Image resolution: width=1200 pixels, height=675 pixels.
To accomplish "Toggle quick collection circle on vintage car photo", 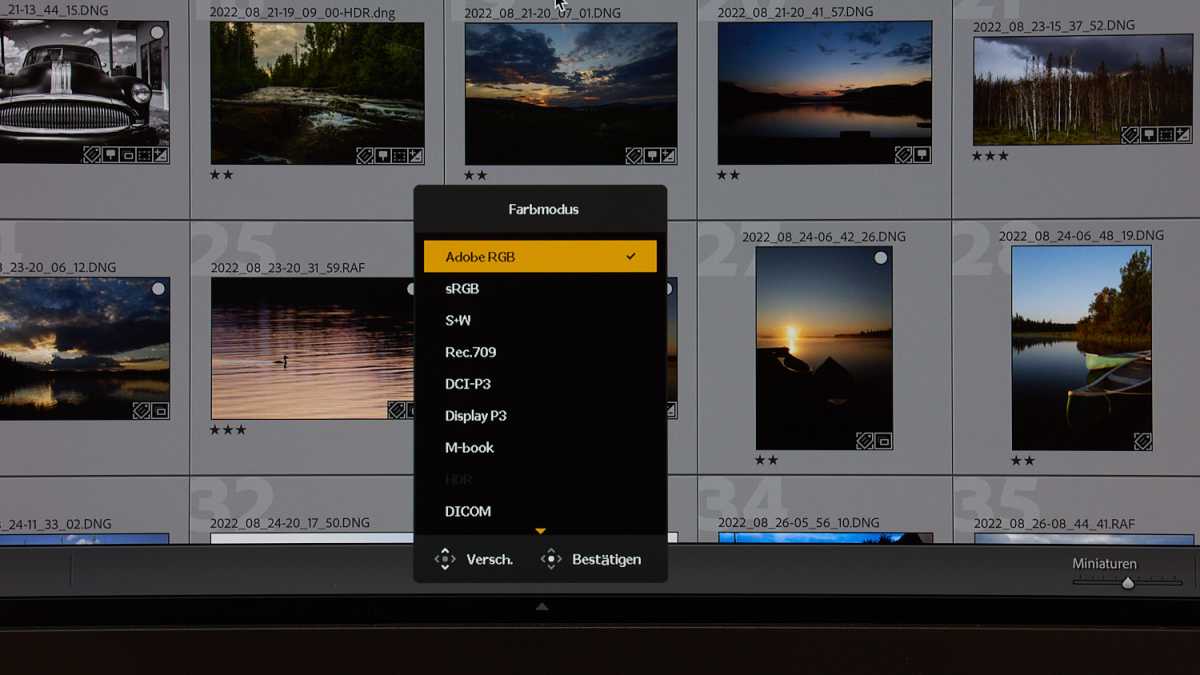I will (157, 33).
